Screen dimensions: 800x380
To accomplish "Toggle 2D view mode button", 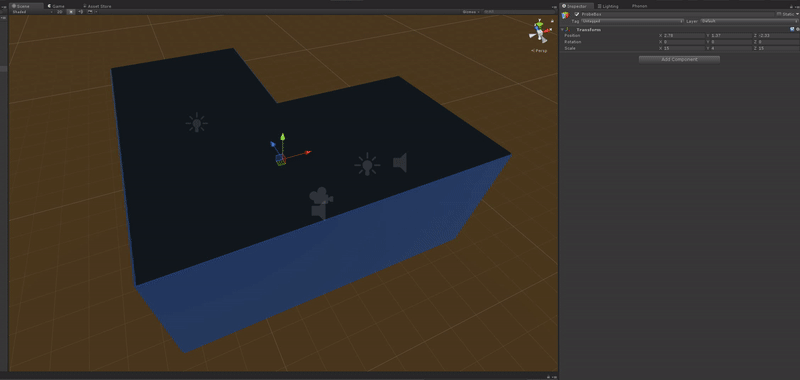I will tap(59, 12).
